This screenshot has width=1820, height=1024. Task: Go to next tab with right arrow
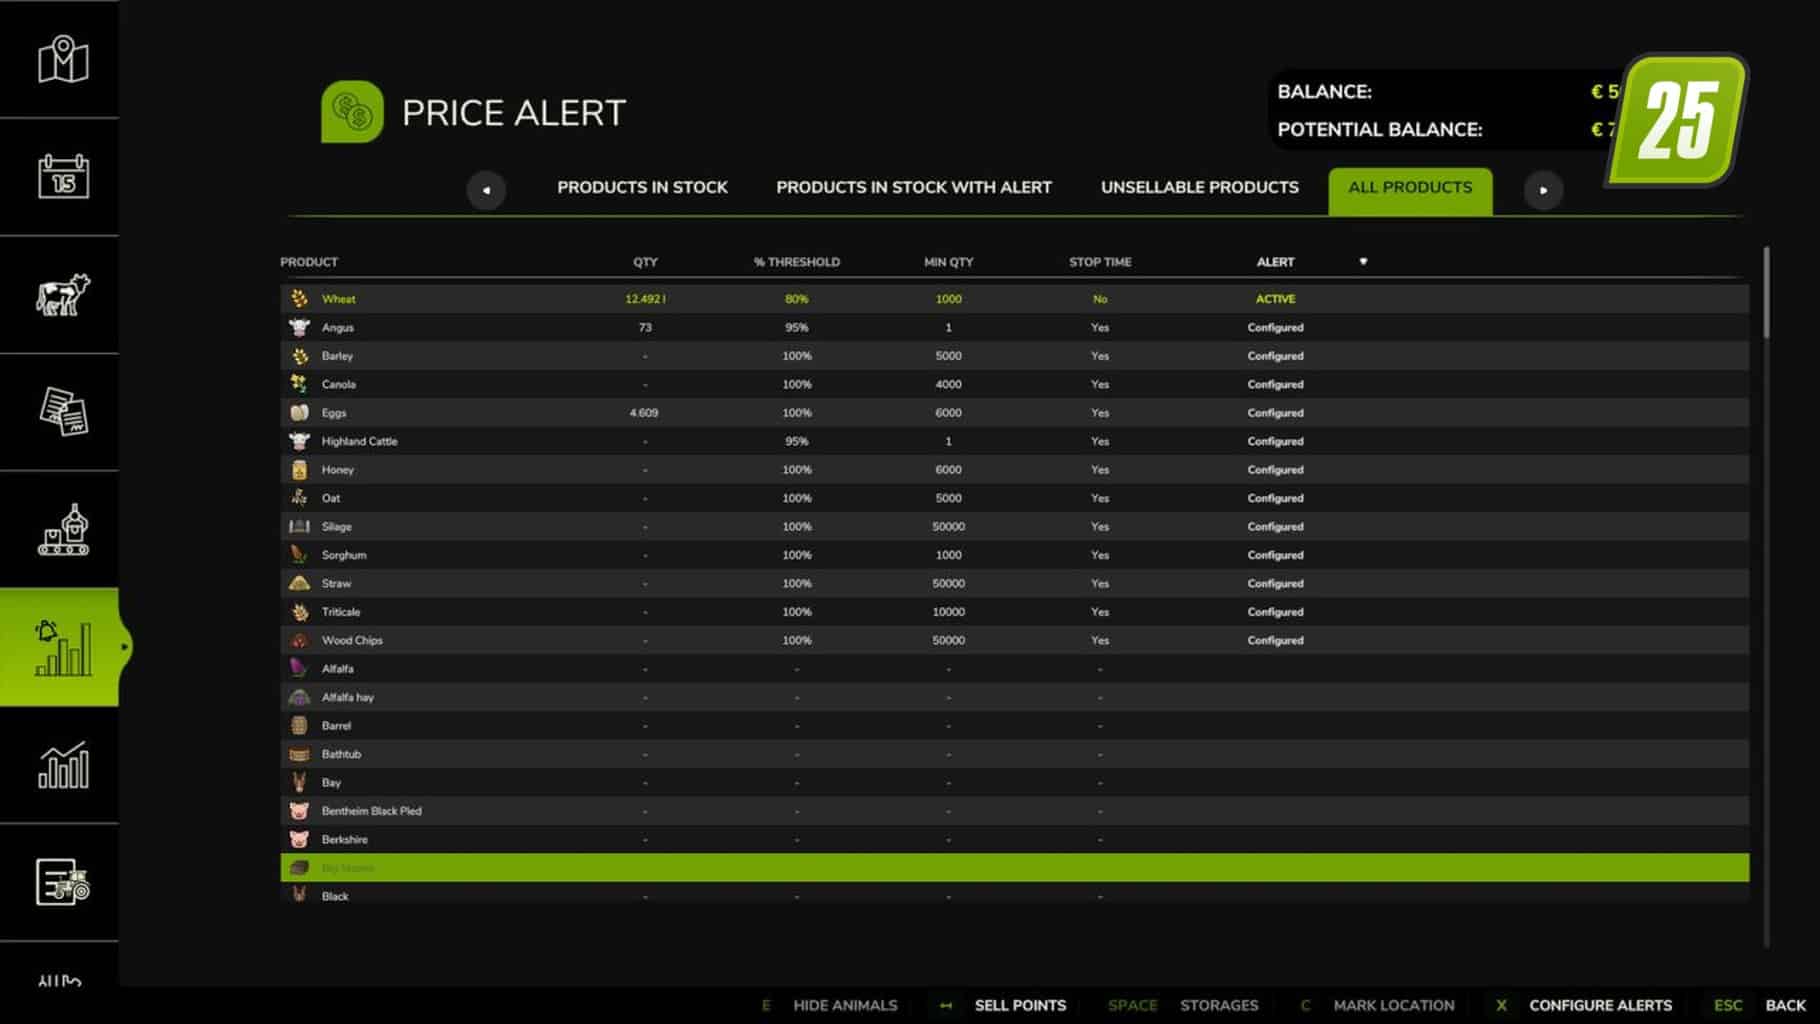pyautogui.click(x=1543, y=190)
